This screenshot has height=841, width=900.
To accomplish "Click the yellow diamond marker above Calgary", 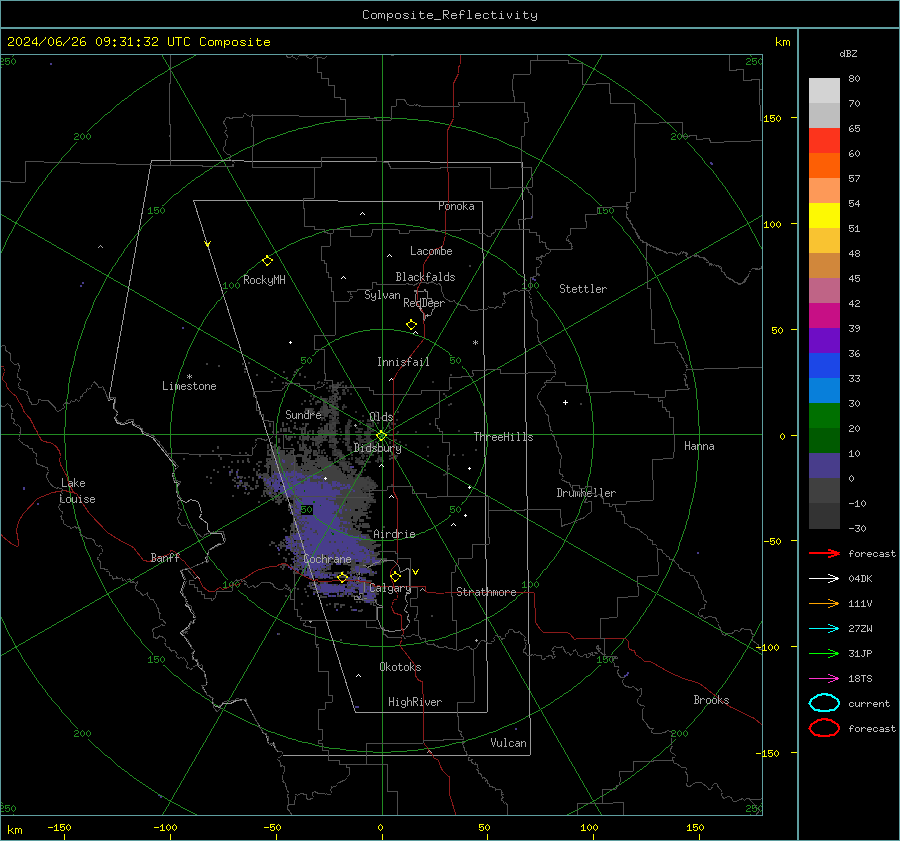I will click(x=395, y=576).
